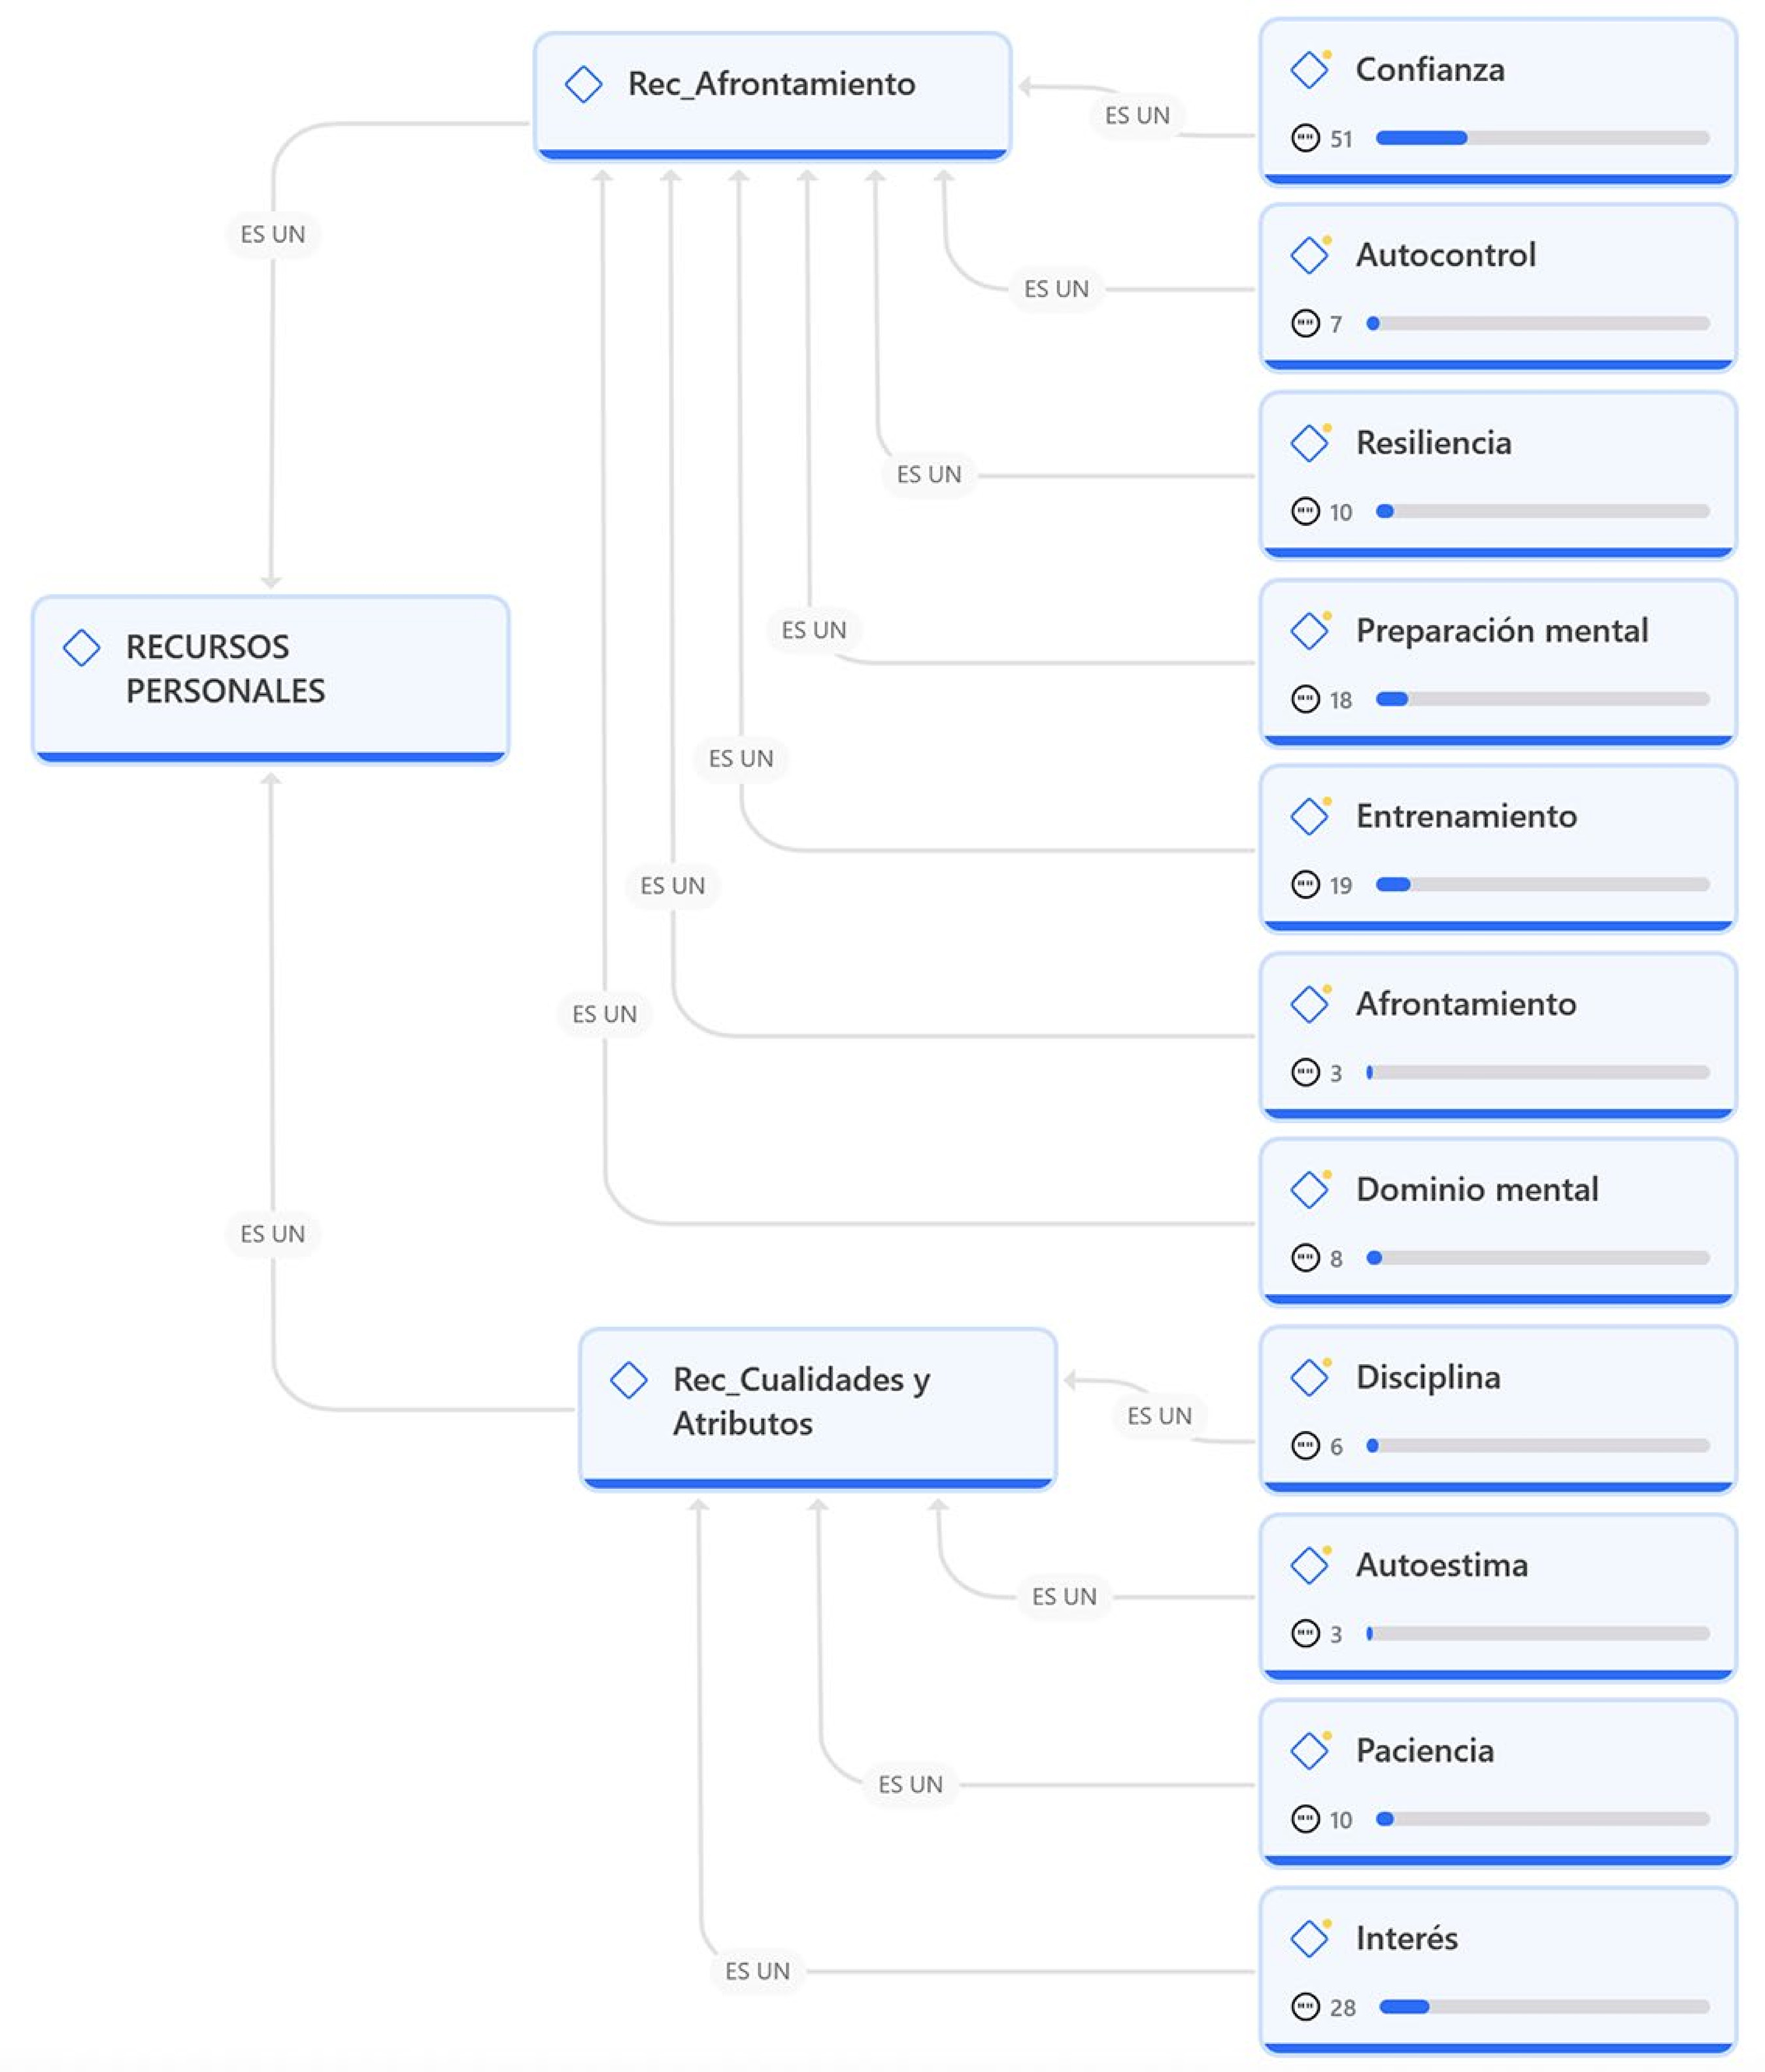The width and height of the screenshot is (1765, 2072).
Task: Click the quotation icon on Preparación mental
Action: coord(1305,699)
